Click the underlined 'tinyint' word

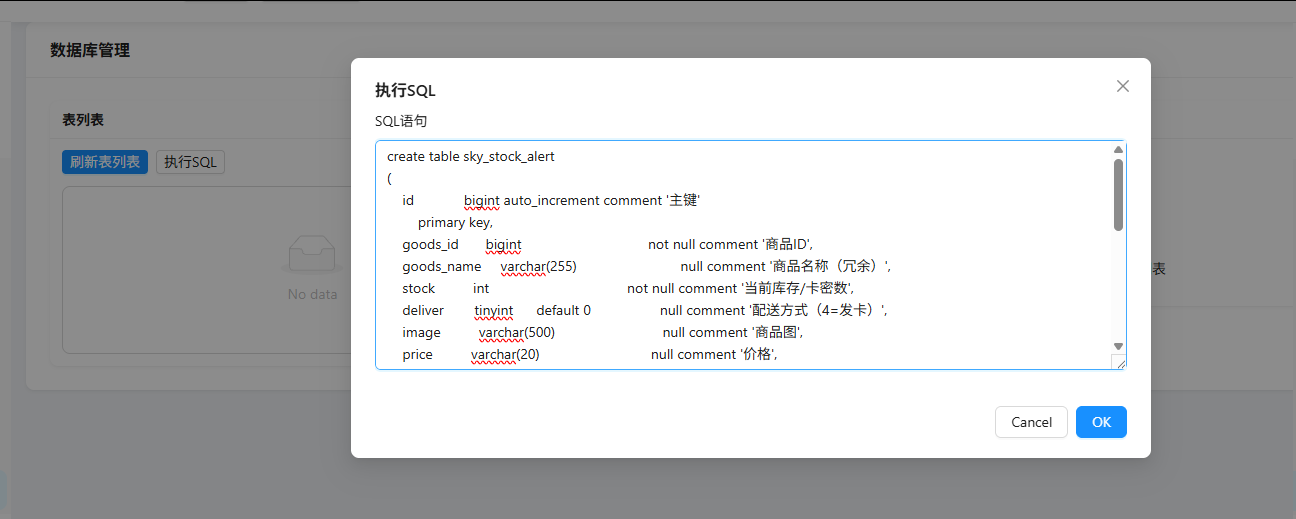494,310
